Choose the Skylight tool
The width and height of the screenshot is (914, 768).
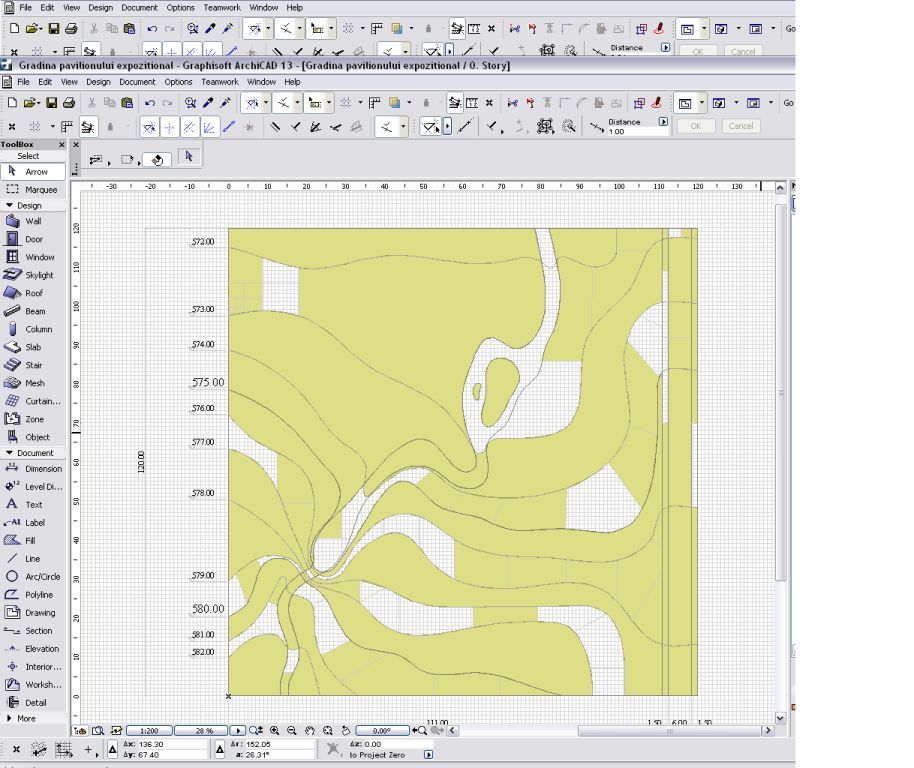pyautogui.click(x=39, y=275)
